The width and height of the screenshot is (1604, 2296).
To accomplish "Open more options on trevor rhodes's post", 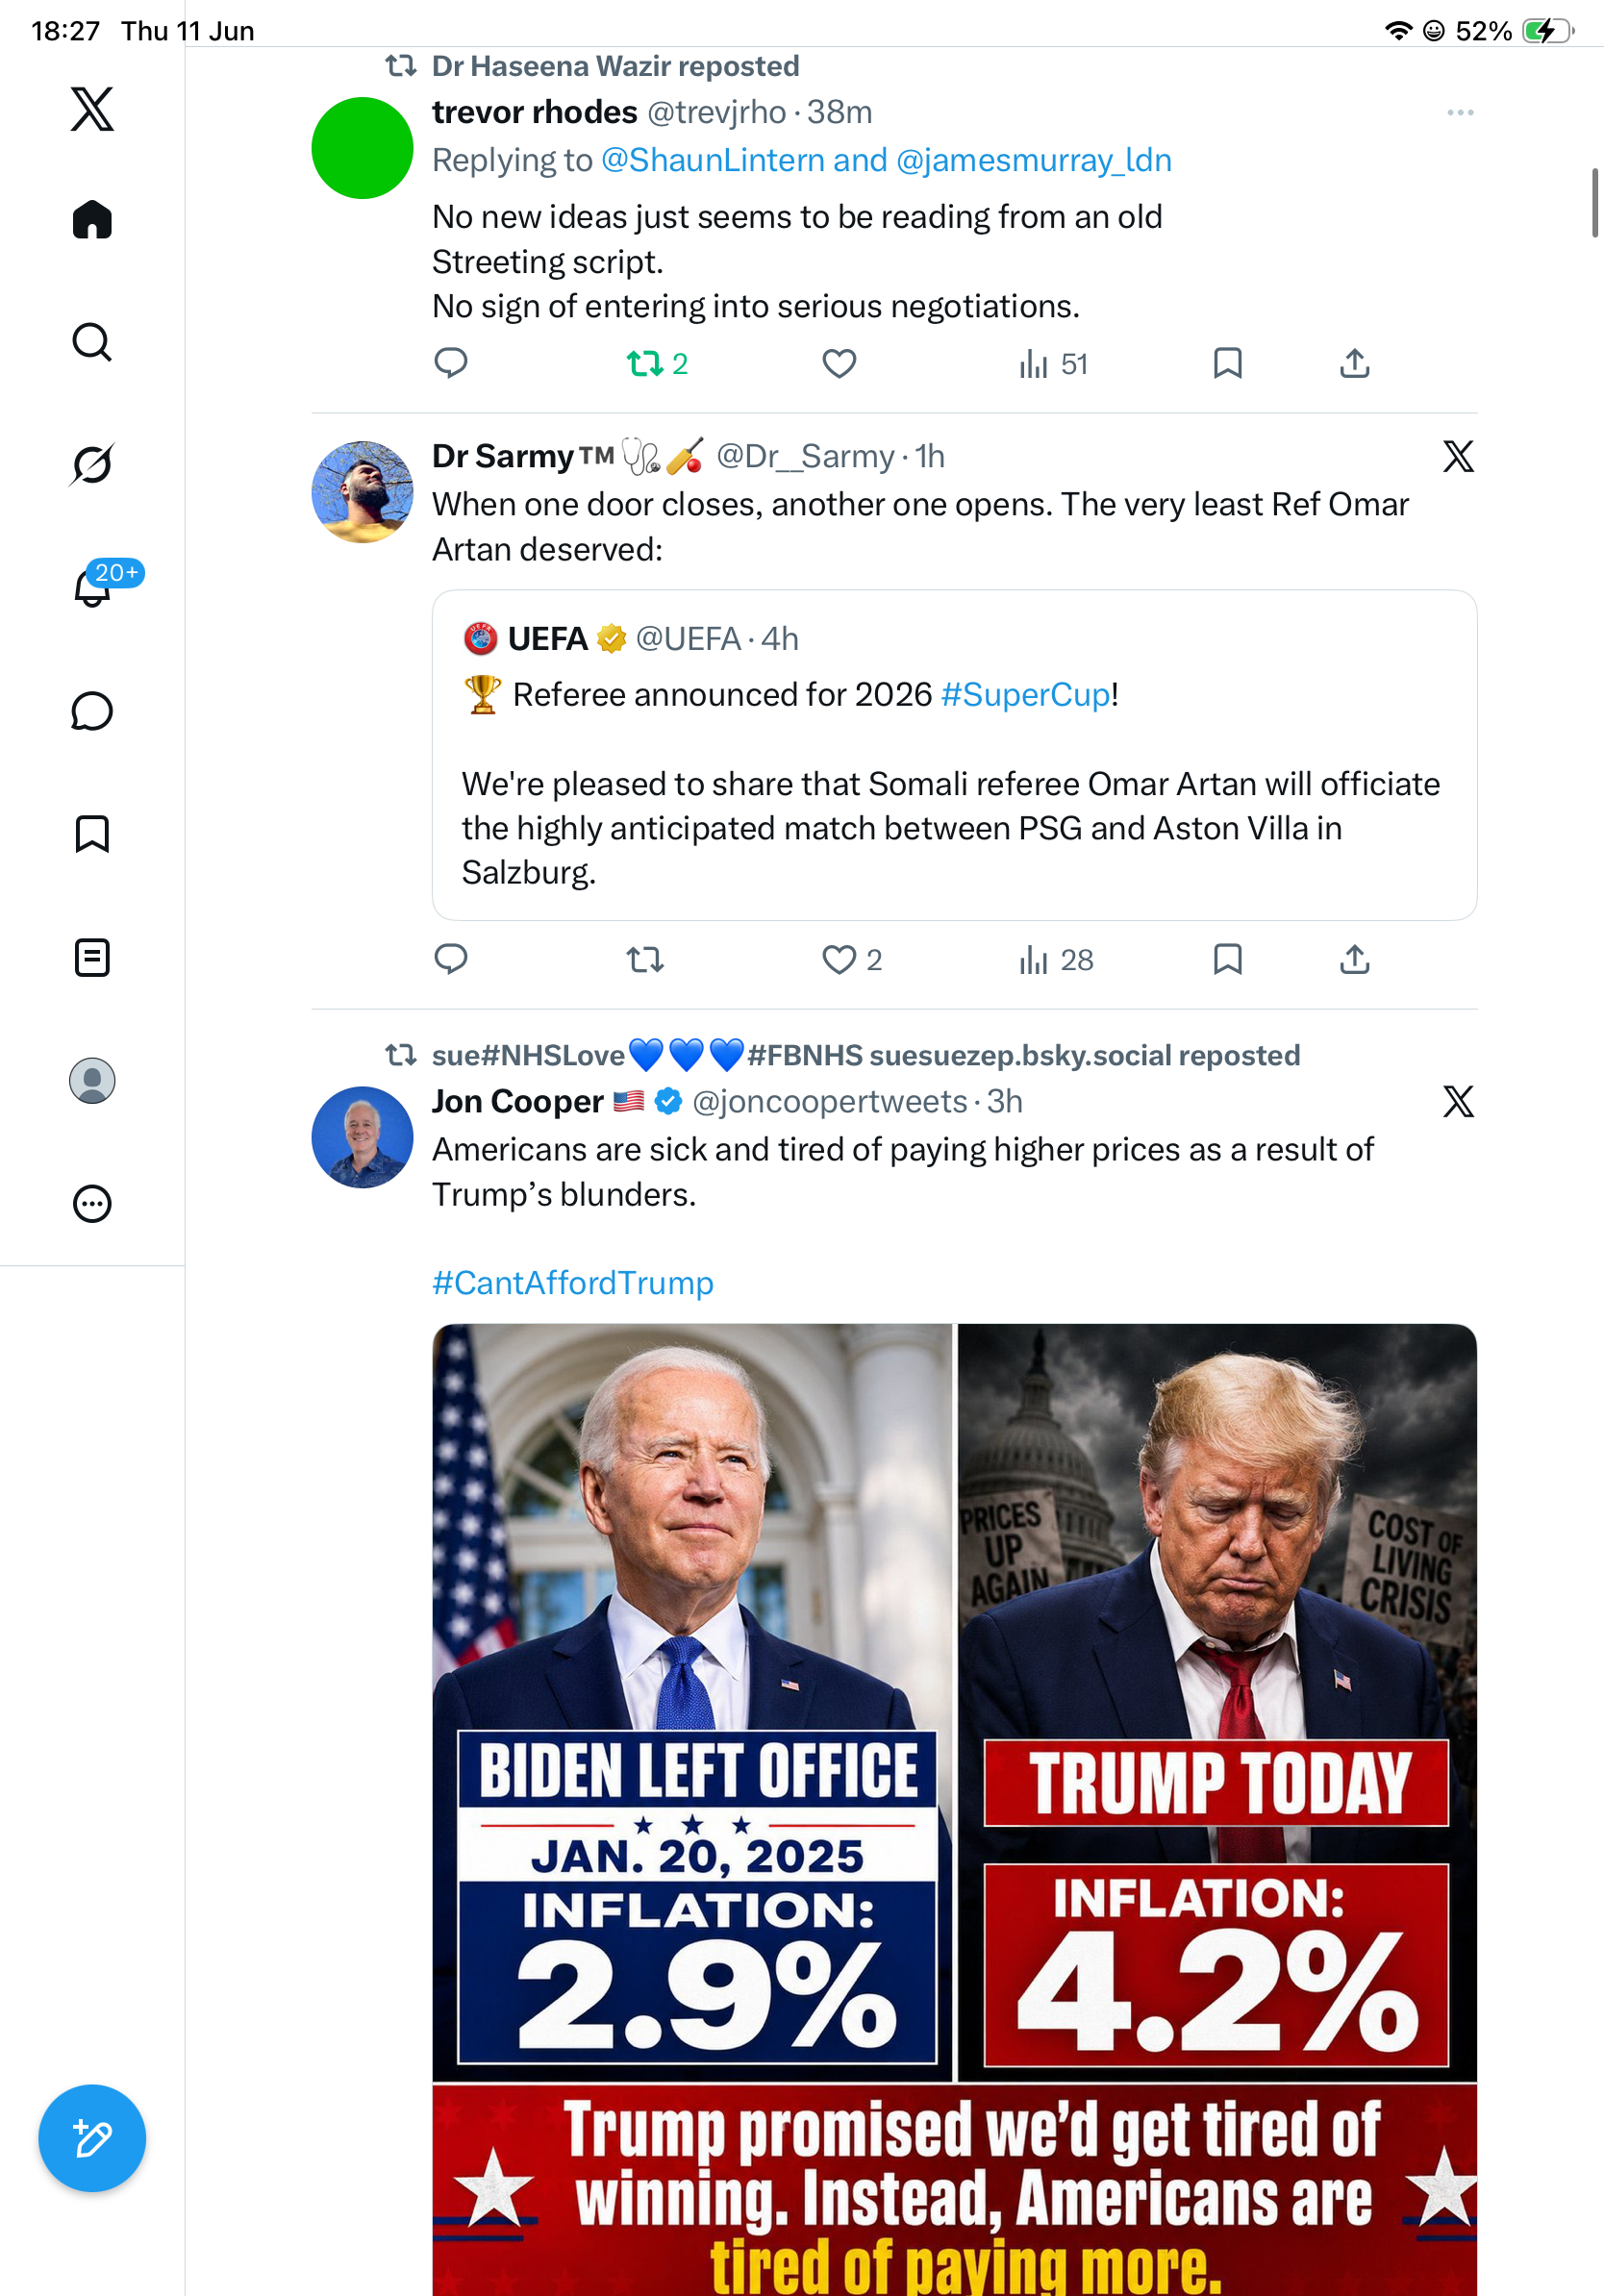I will (1460, 113).
